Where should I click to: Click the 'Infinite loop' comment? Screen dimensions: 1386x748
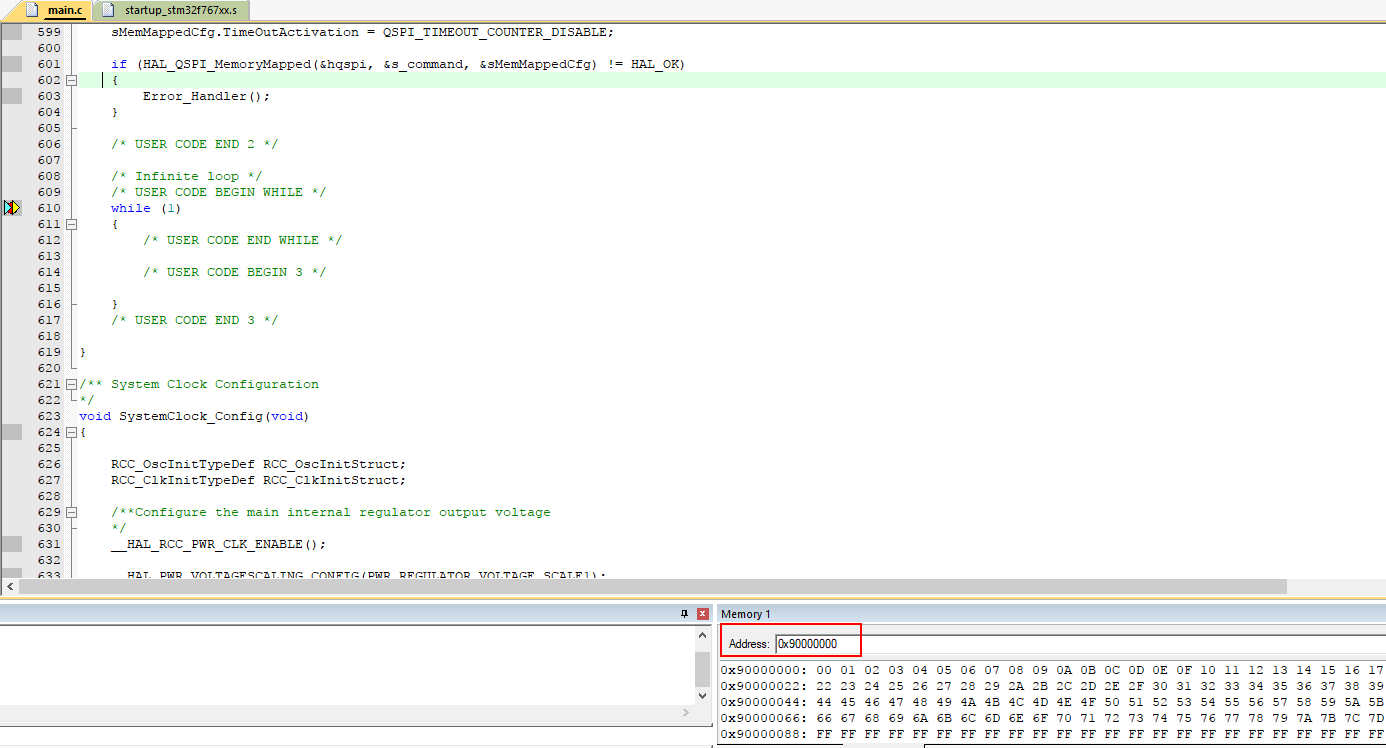(x=187, y=176)
